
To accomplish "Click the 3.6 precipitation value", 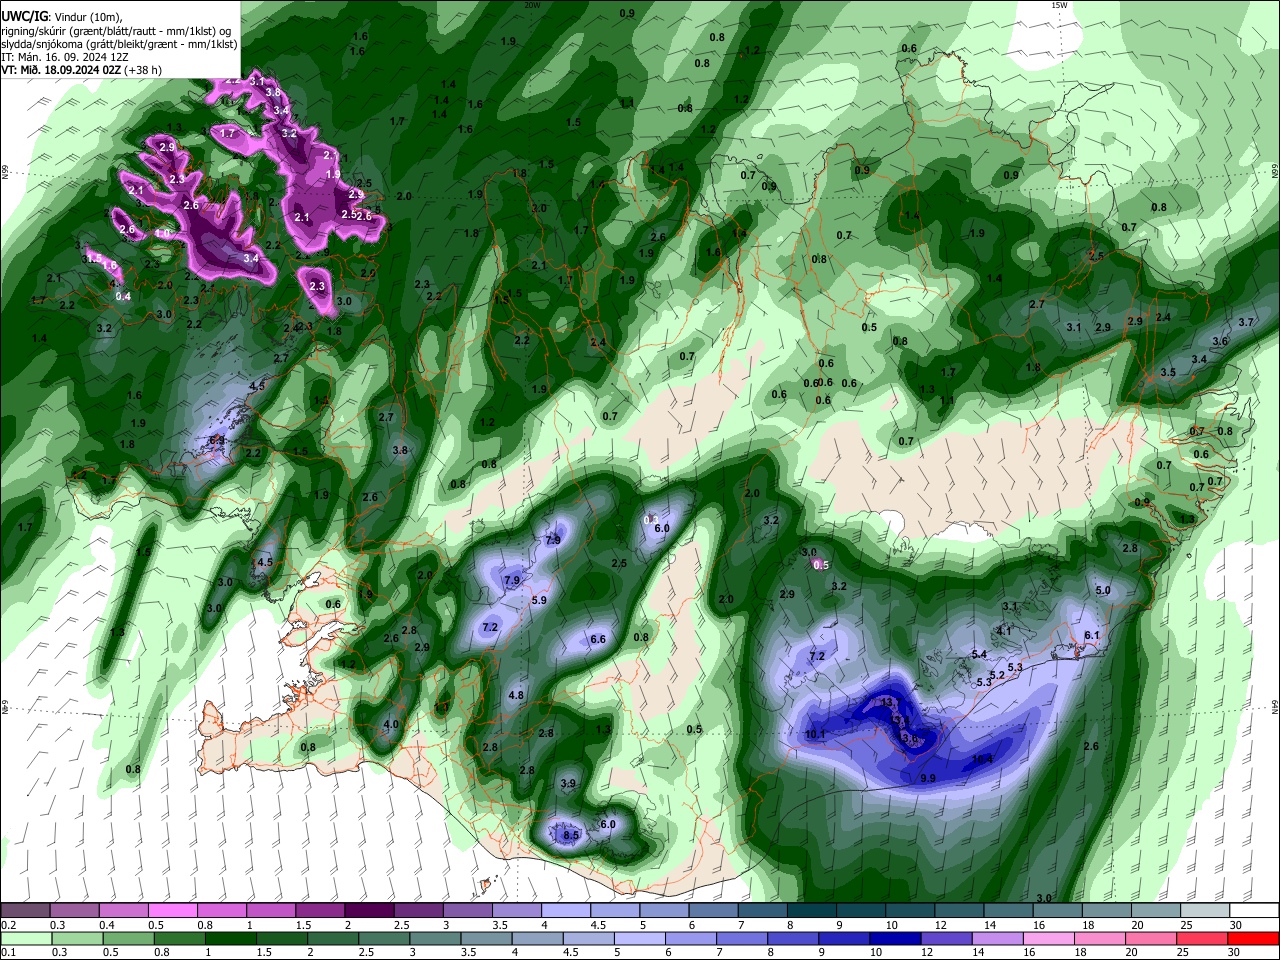I will point(1220,341).
